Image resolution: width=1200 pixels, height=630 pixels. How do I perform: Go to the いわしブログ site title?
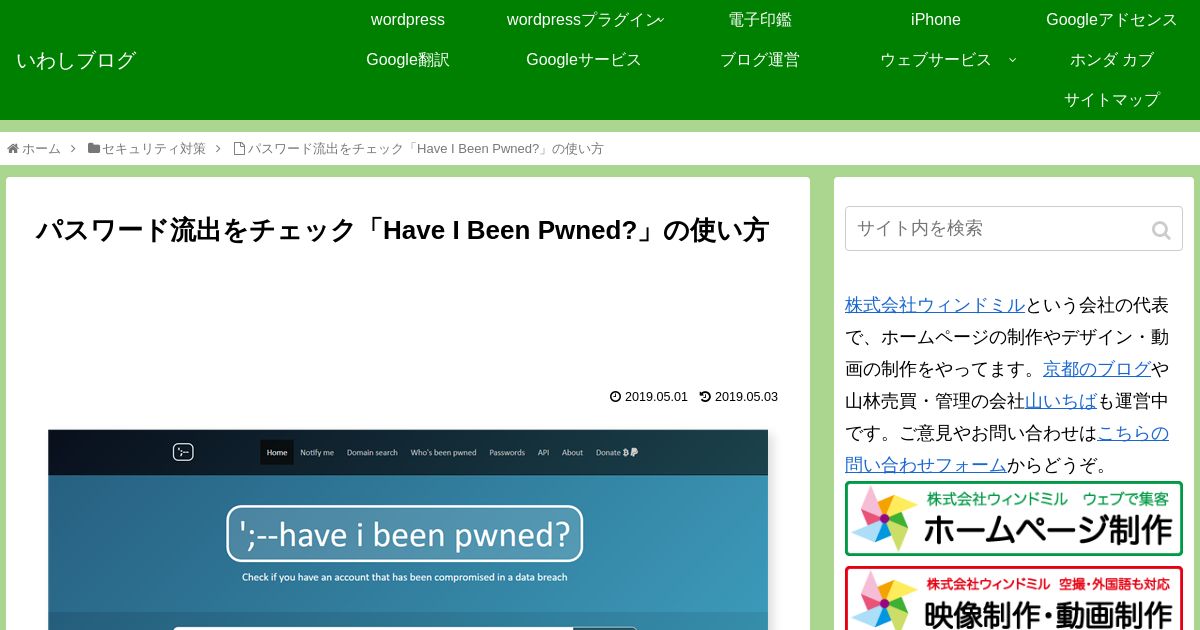76,60
